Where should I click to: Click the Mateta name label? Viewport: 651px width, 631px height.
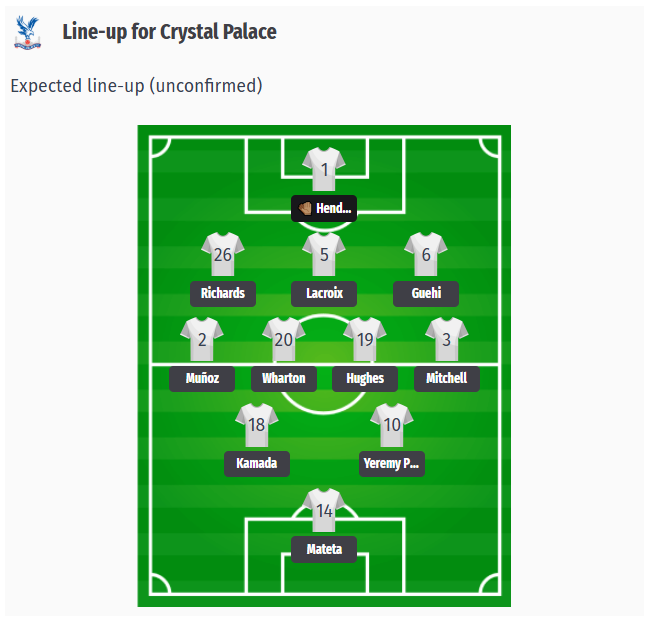(324, 549)
